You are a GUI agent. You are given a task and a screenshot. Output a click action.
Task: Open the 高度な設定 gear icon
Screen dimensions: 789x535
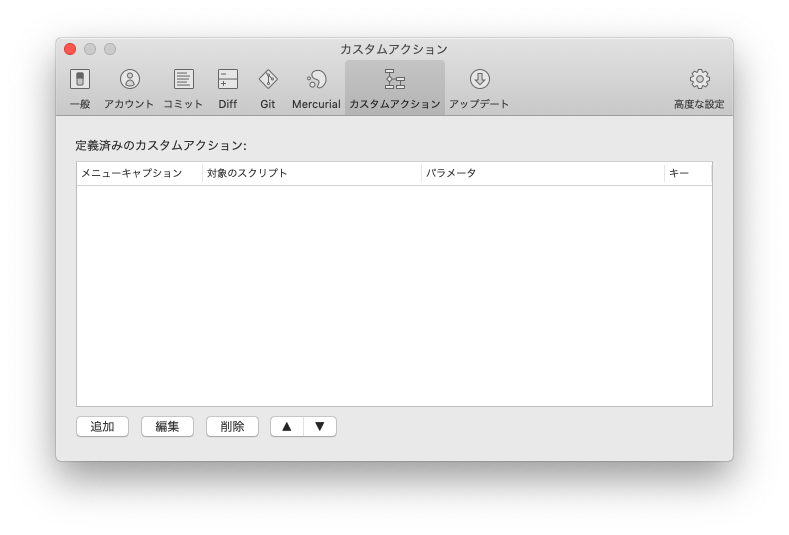(699, 79)
